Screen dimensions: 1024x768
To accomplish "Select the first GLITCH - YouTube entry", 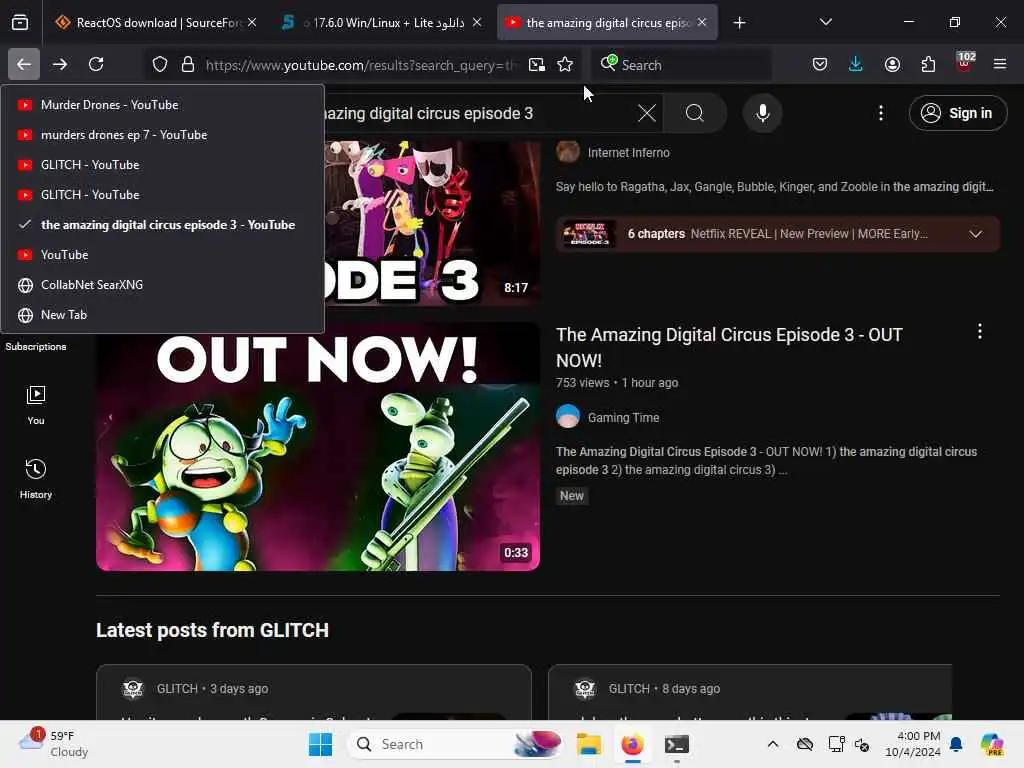I will tap(163, 165).
